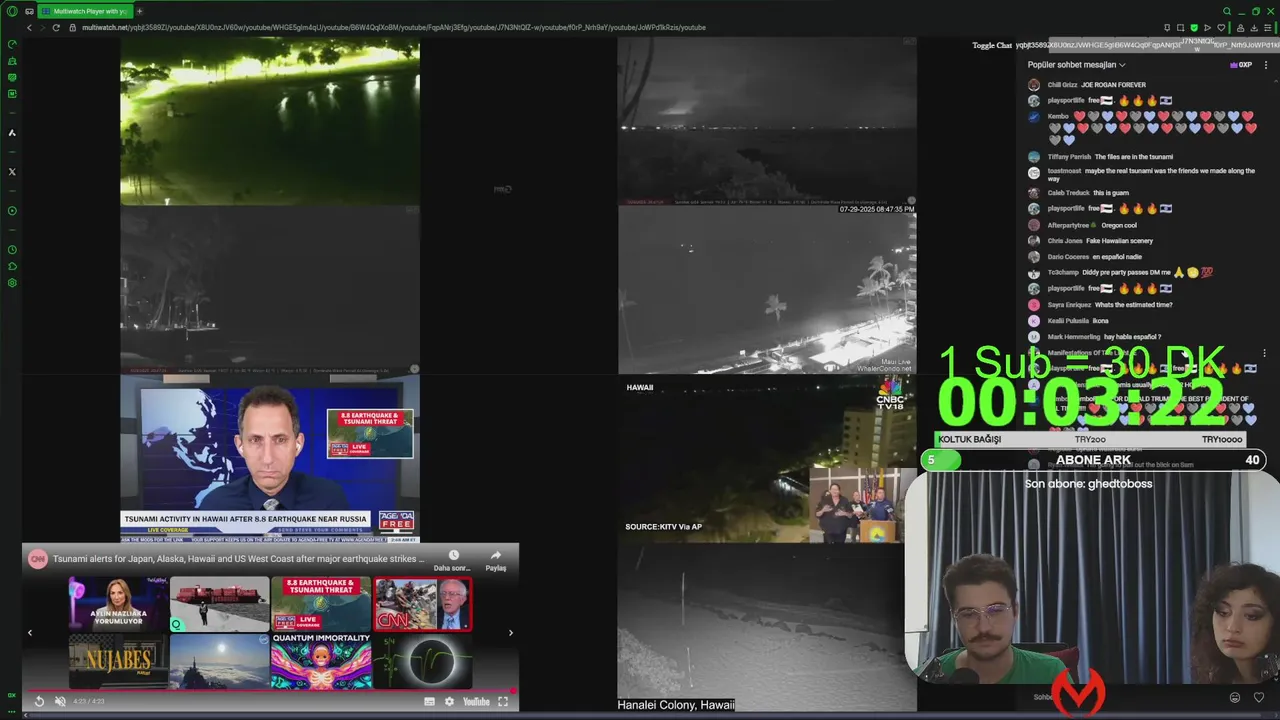Open the Extensions sidebar icon
The width and height of the screenshot is (1280, 720).
[12, 266]
